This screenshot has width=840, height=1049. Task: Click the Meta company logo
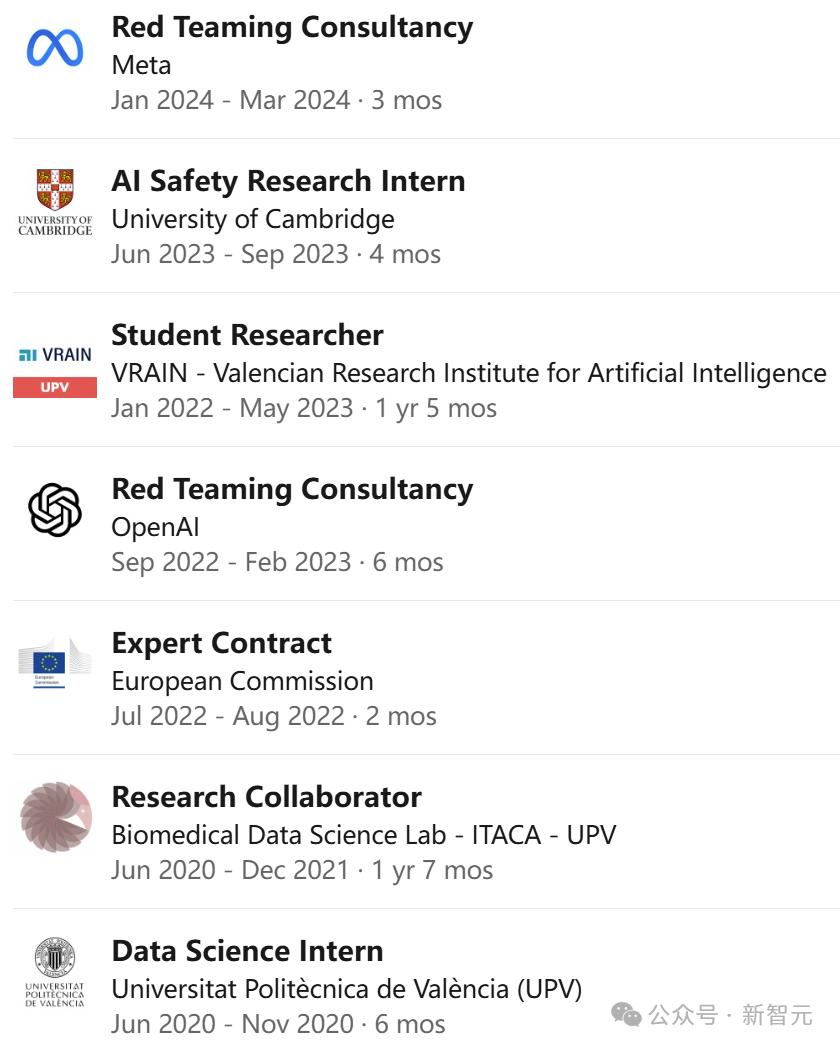(55, 48)
